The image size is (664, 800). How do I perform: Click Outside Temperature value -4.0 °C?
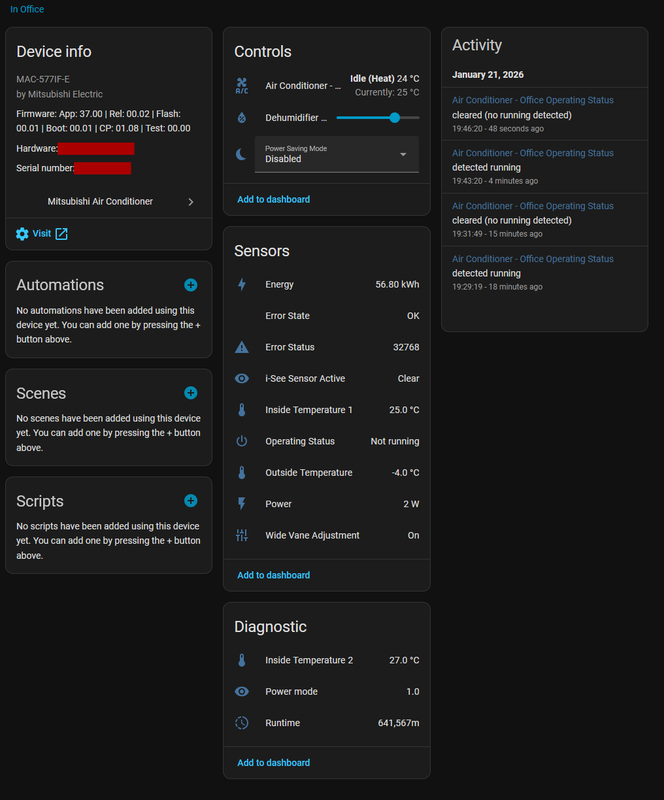coord(405,472)
